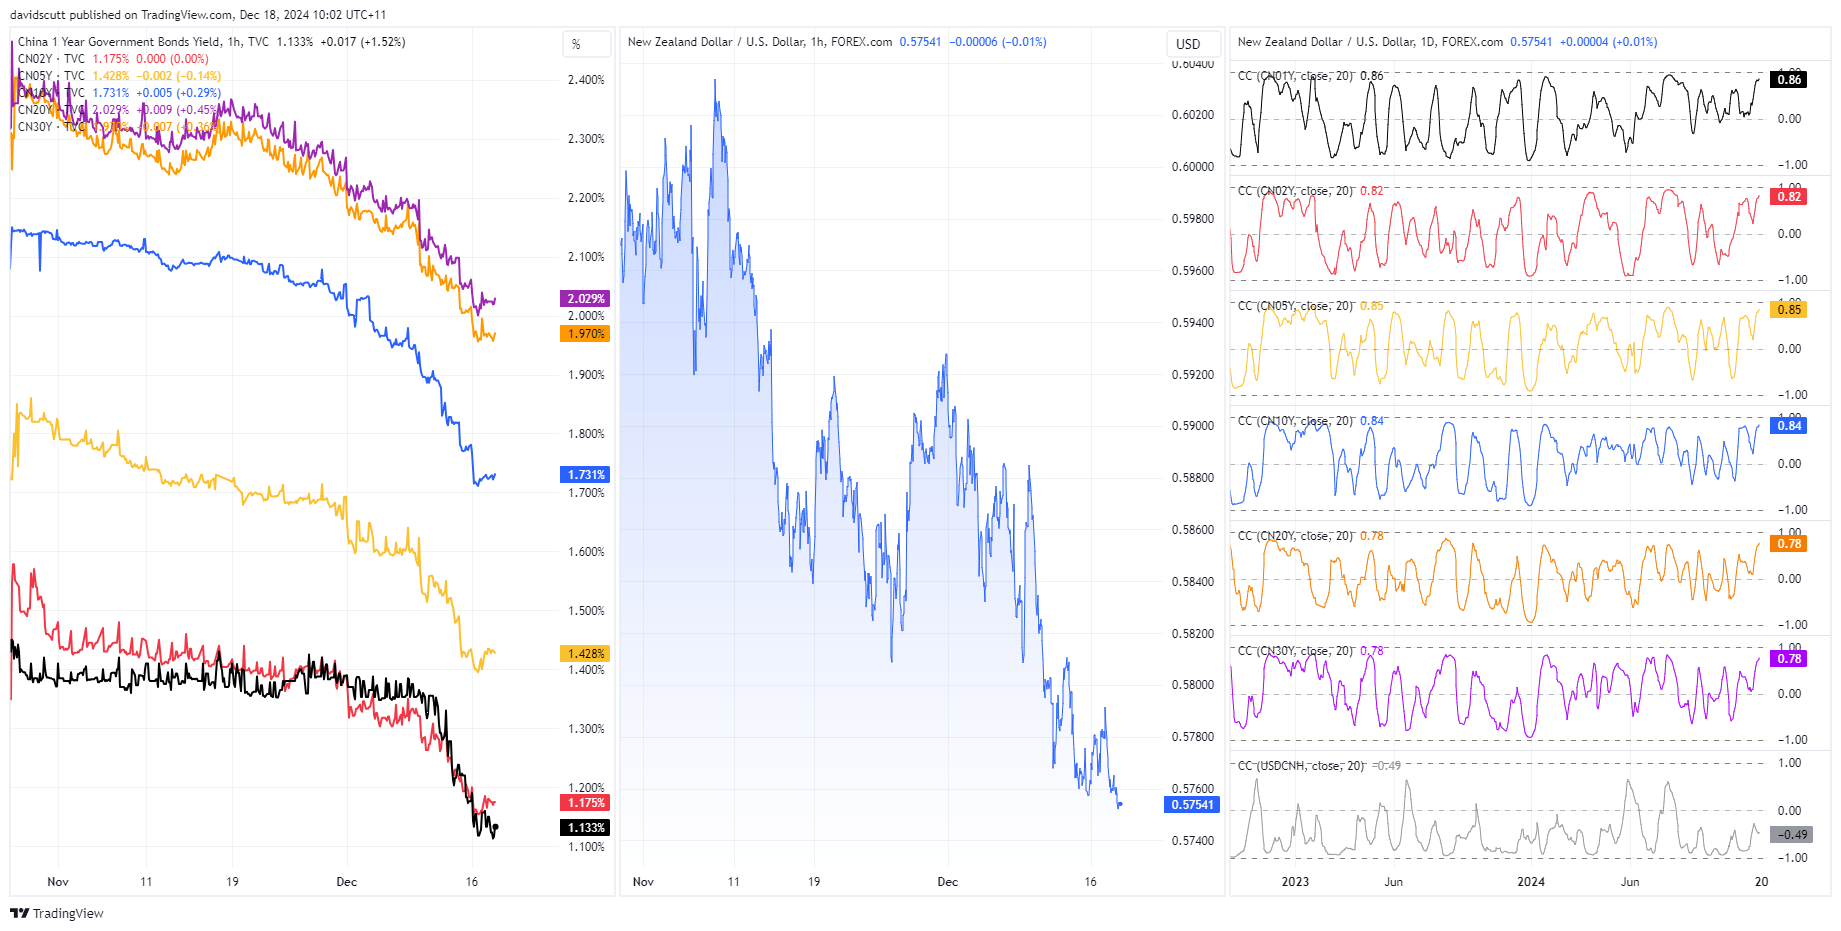Click the gray -0.49 correlation value tag
Viewport: 1841px width, 931px height.
(x=1791, y=835)
